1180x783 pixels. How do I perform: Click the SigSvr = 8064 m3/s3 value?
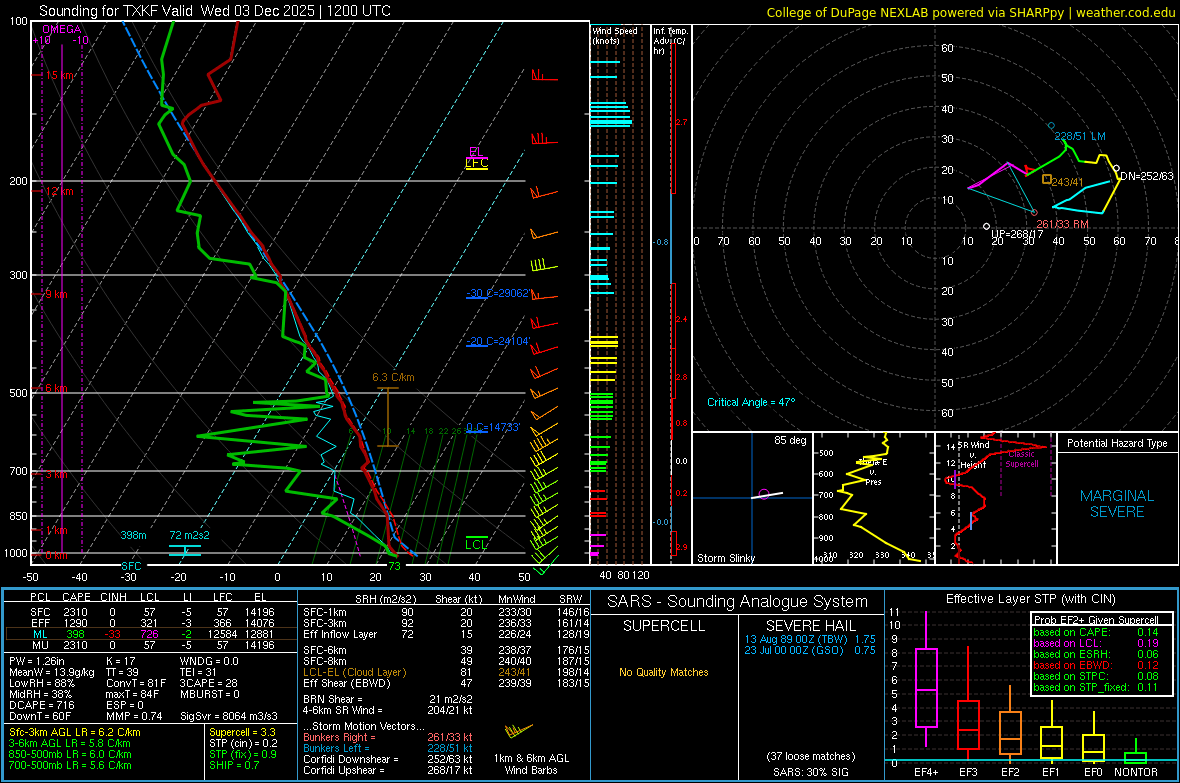229,716
